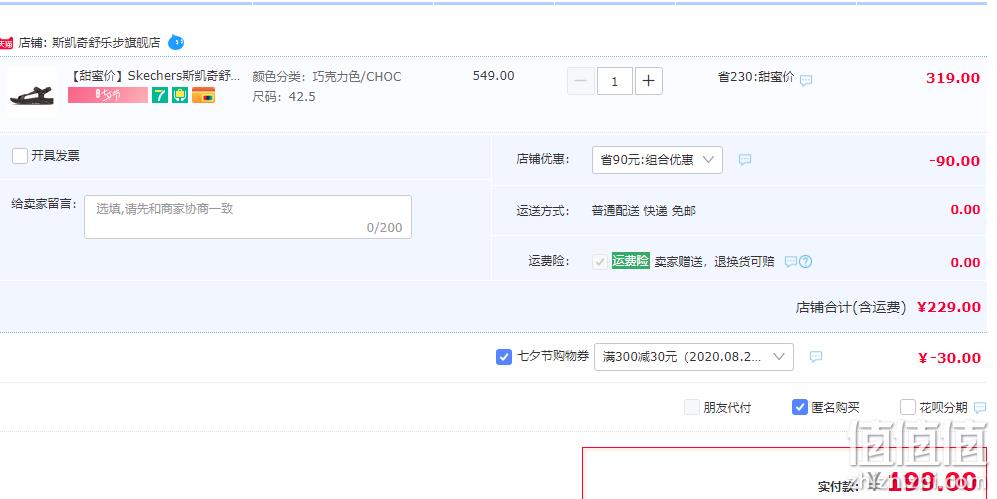Screen dimensions: 997x499
Task: Uncheck the 匿名购买 anonymous purchase checkbox
Action: click(800, 407)
